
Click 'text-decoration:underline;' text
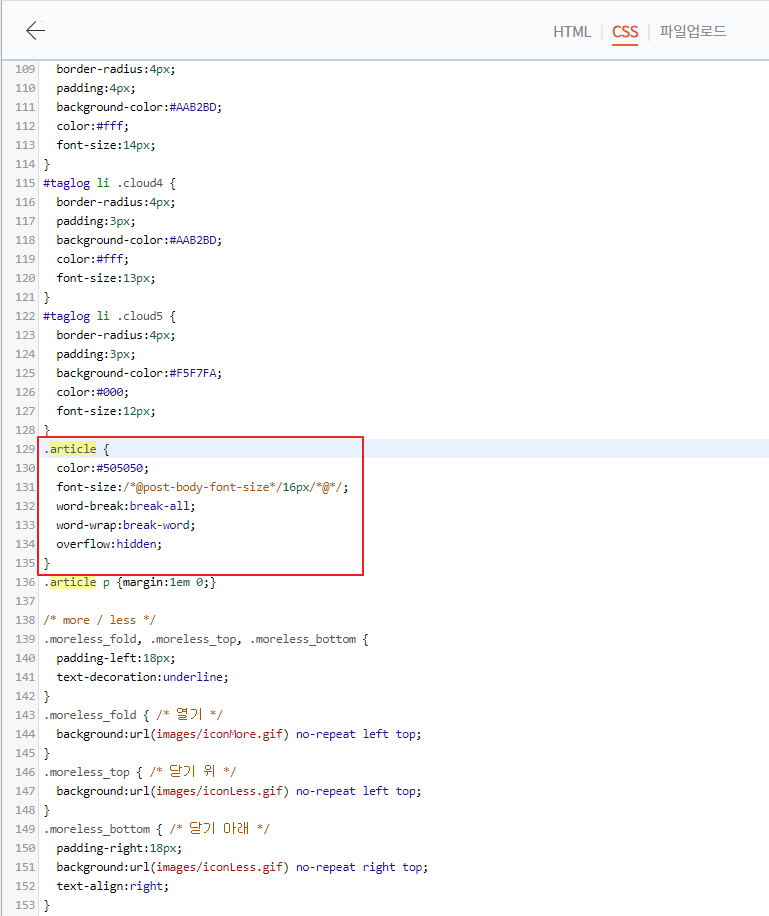[x=143, y=676]
